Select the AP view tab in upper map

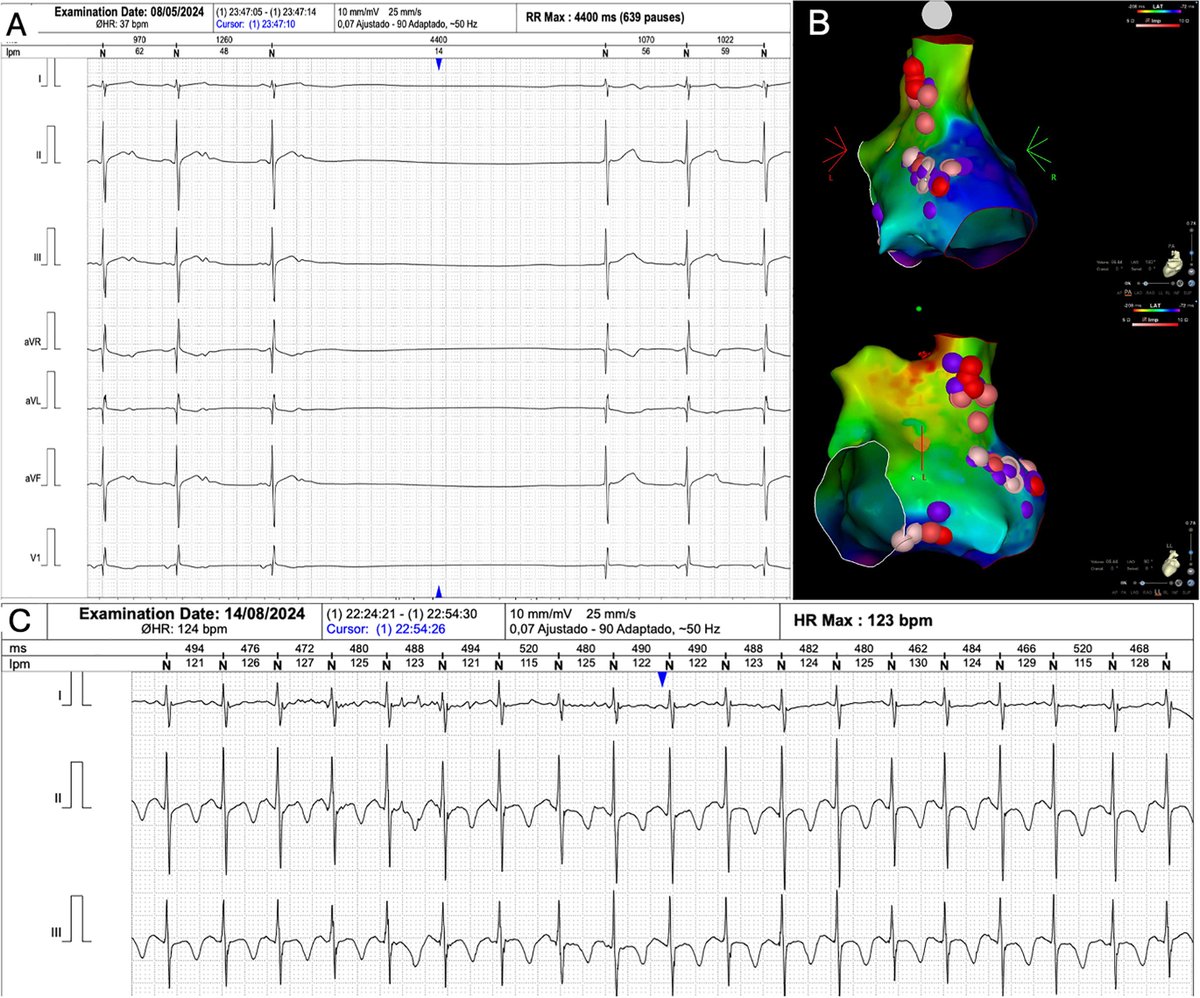click(x=1119, y=293)
